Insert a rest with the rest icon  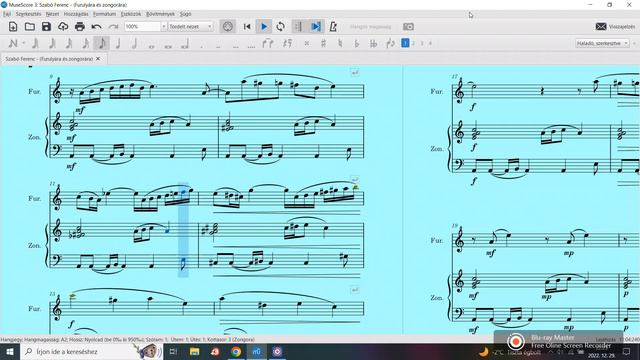(x=287, y=43)
